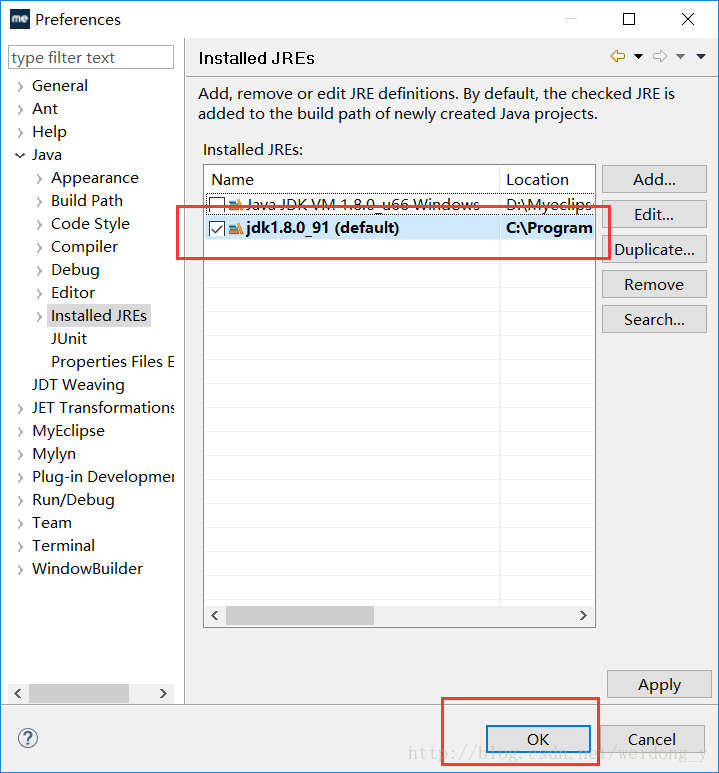719x773 pixels.
Task: Open the Installed JREs view menu triangle
Action: click(x=701, y=57)
